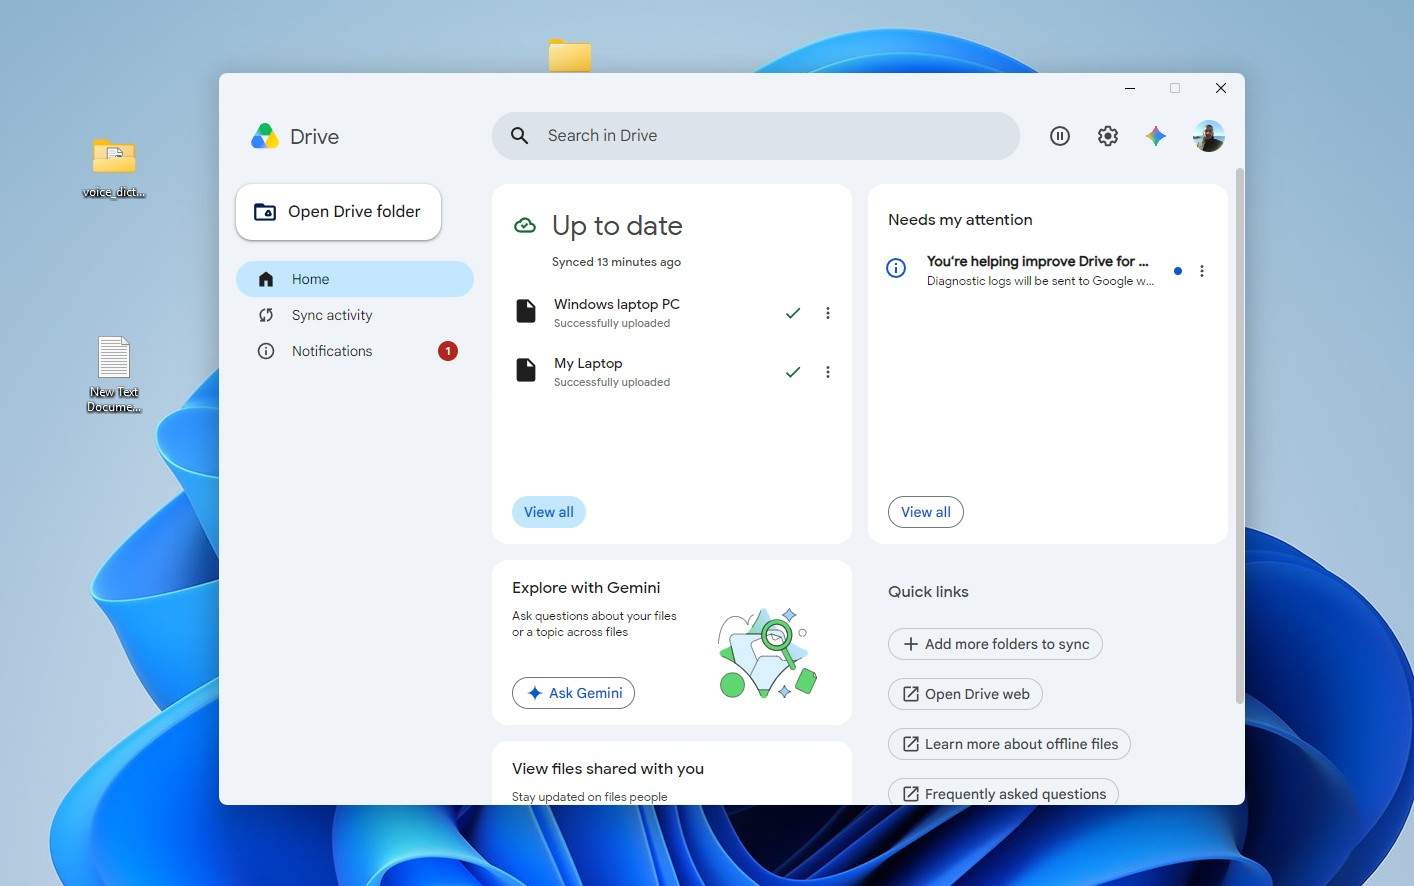The image size is (1414, 886).
Task: Click 'View files shared with you' heading
Action: click(608, 769)
